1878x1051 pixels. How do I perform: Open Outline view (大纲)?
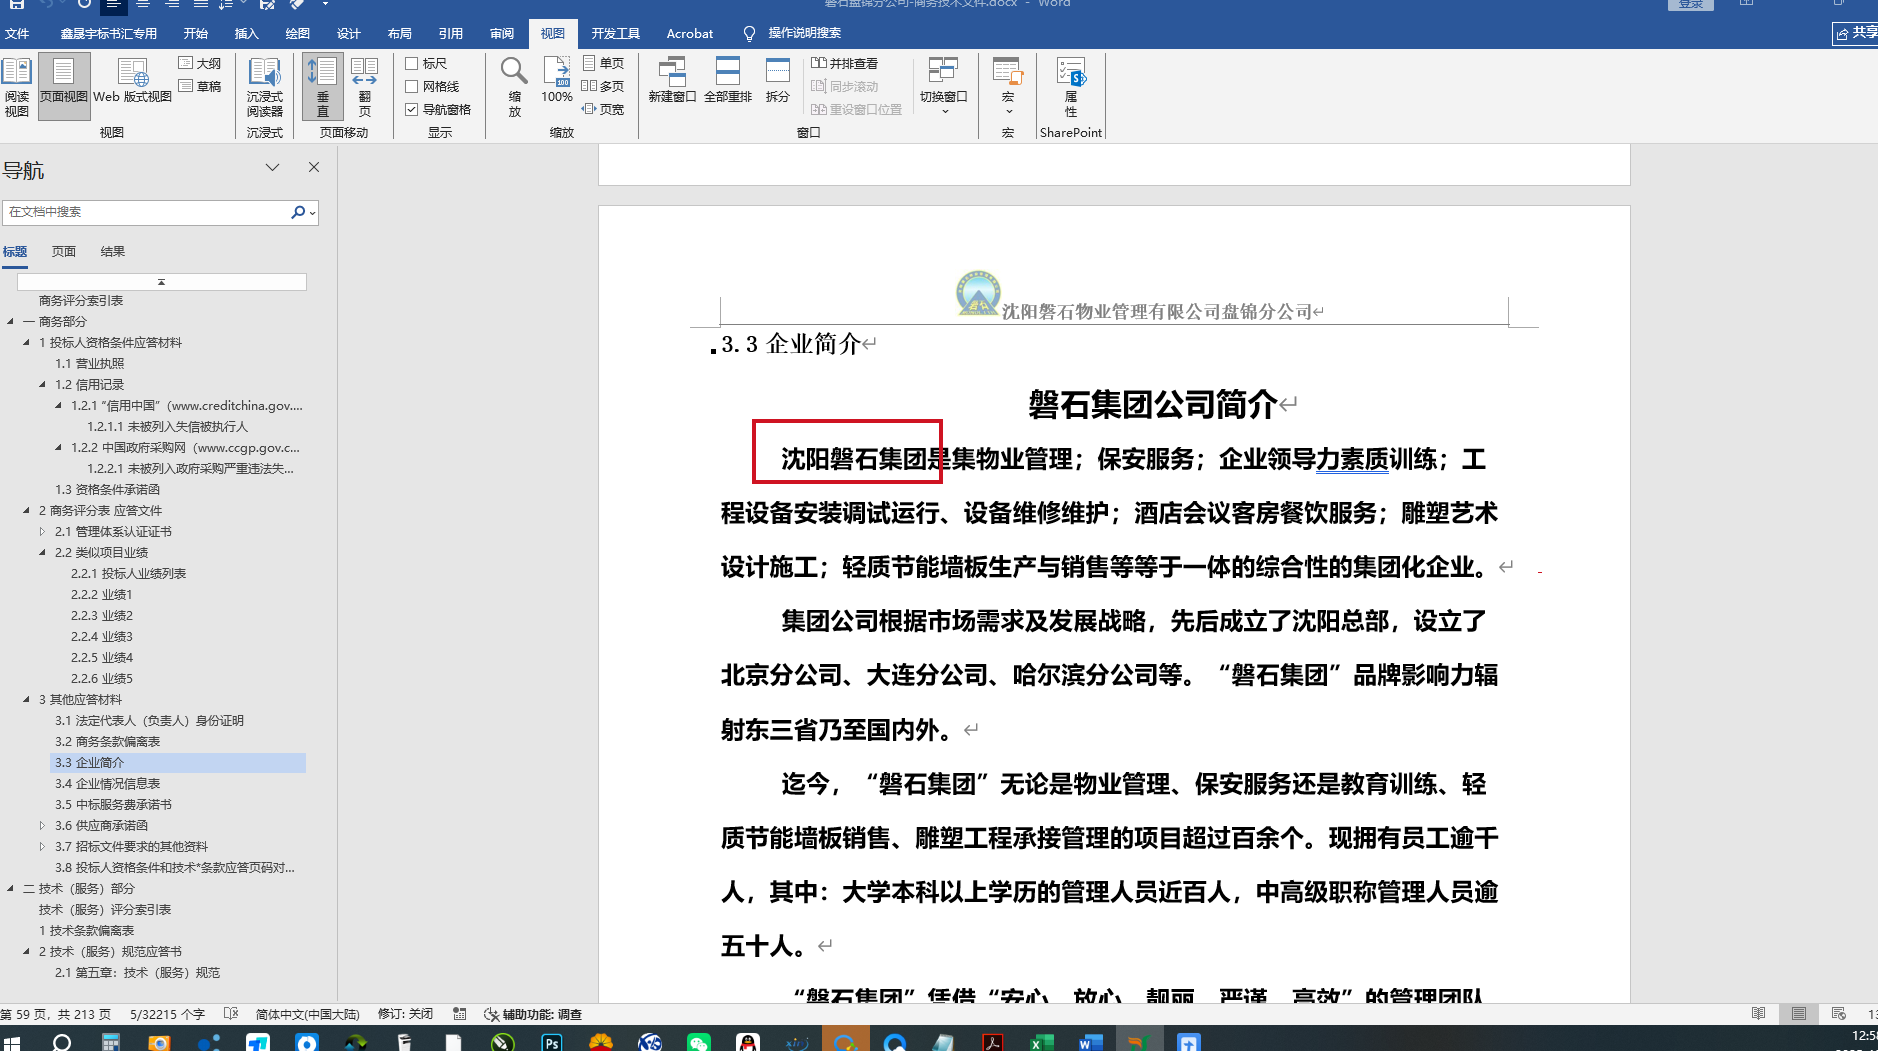[200, 63]
